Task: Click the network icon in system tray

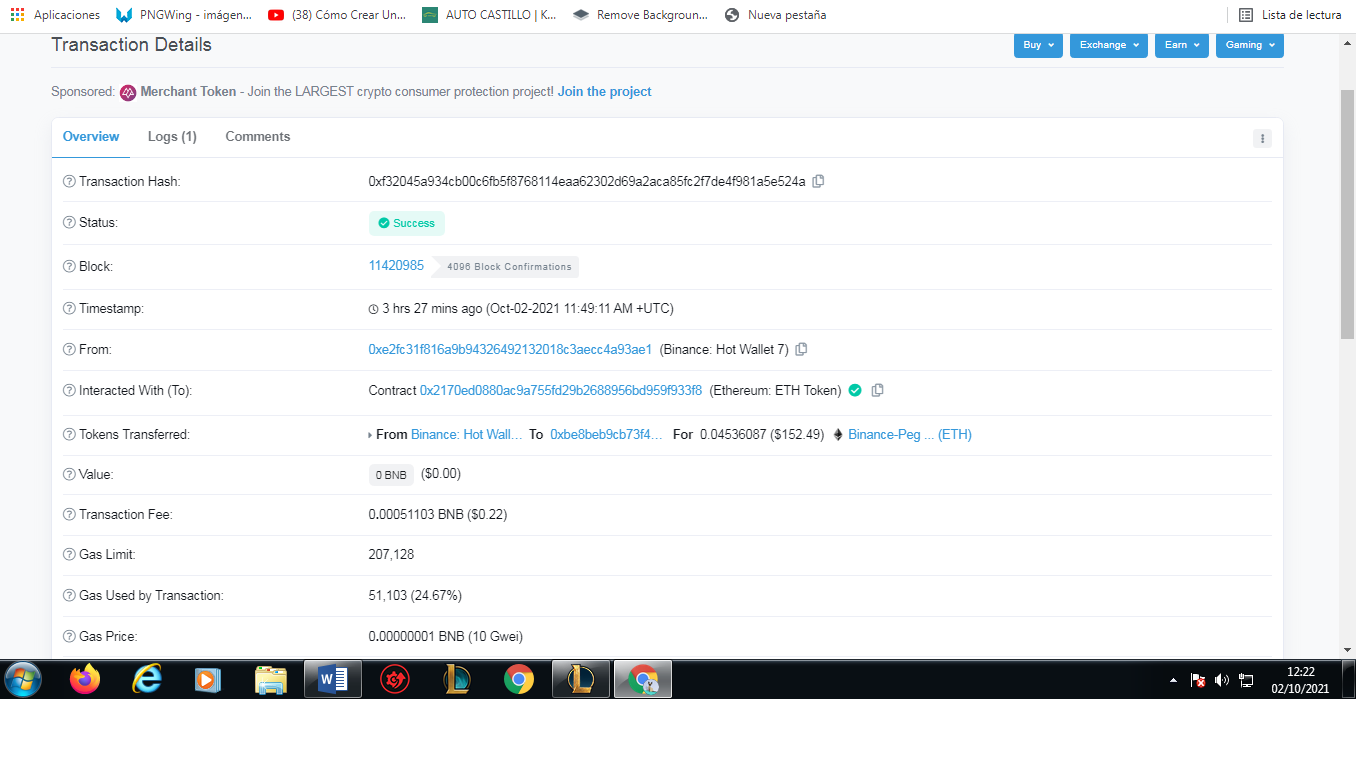Action: (x=1246, y=680)
